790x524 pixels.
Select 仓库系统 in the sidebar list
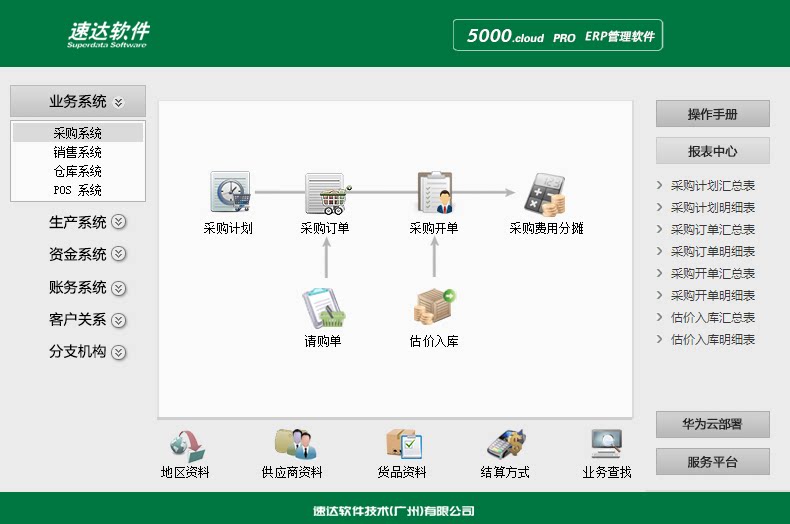click(x=78, y=171)
